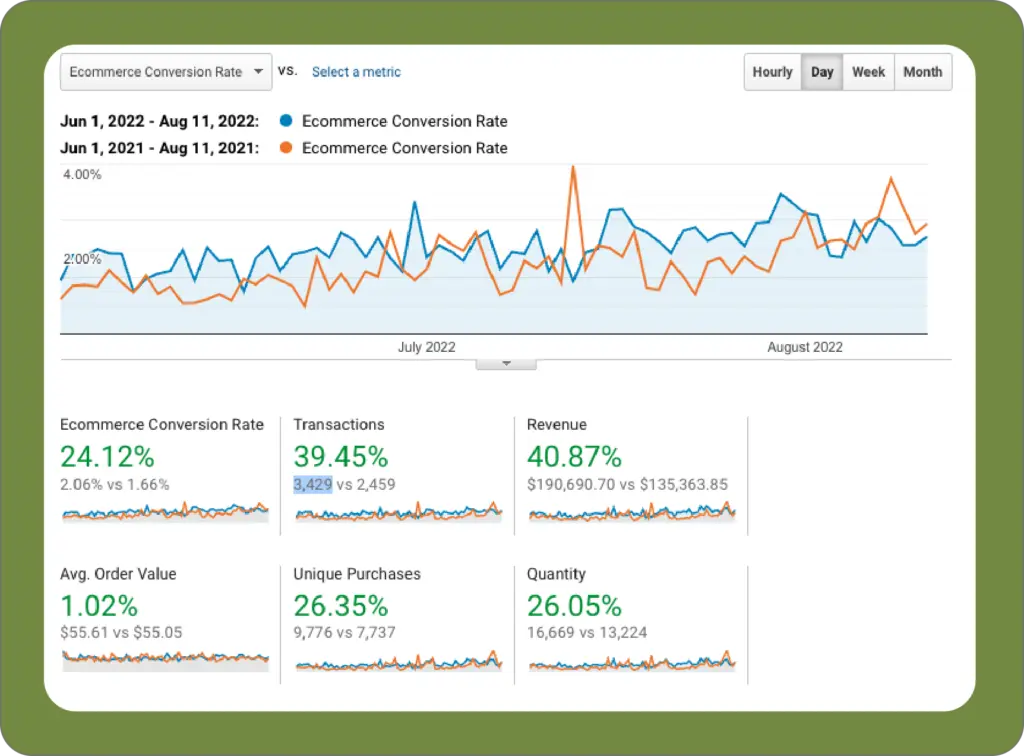
Task: Change the chart interval to Month
Action: point(922,72)
